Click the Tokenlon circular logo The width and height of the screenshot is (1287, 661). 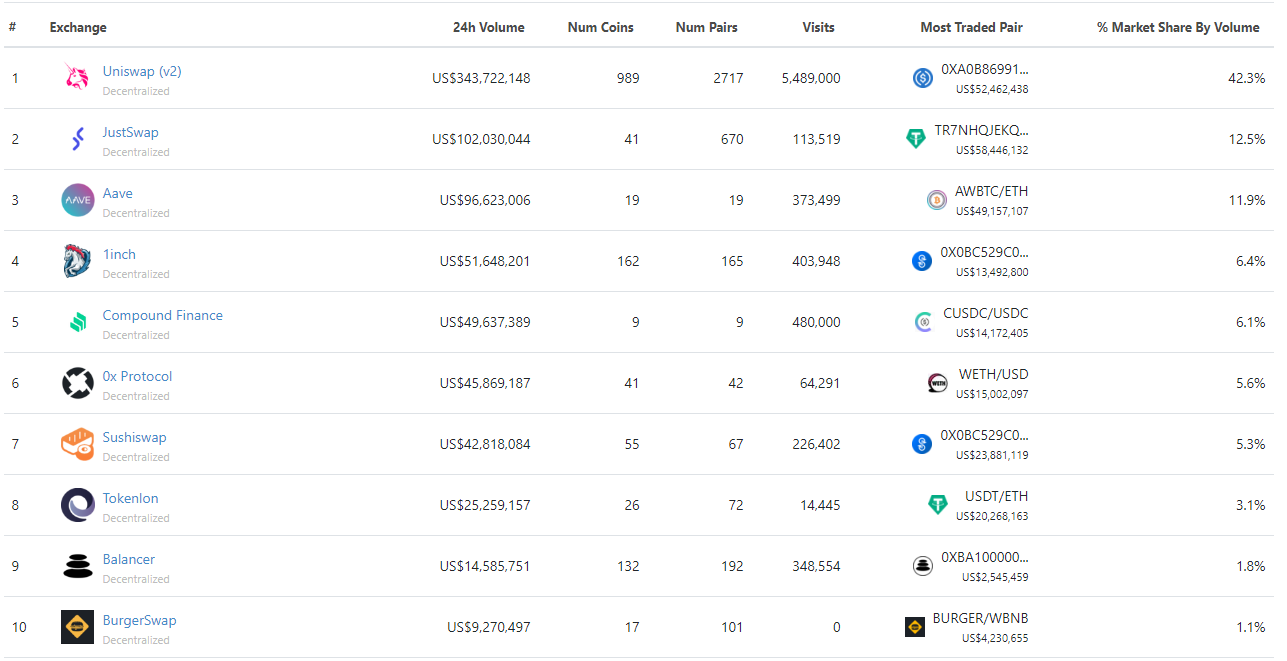(77, 505)
